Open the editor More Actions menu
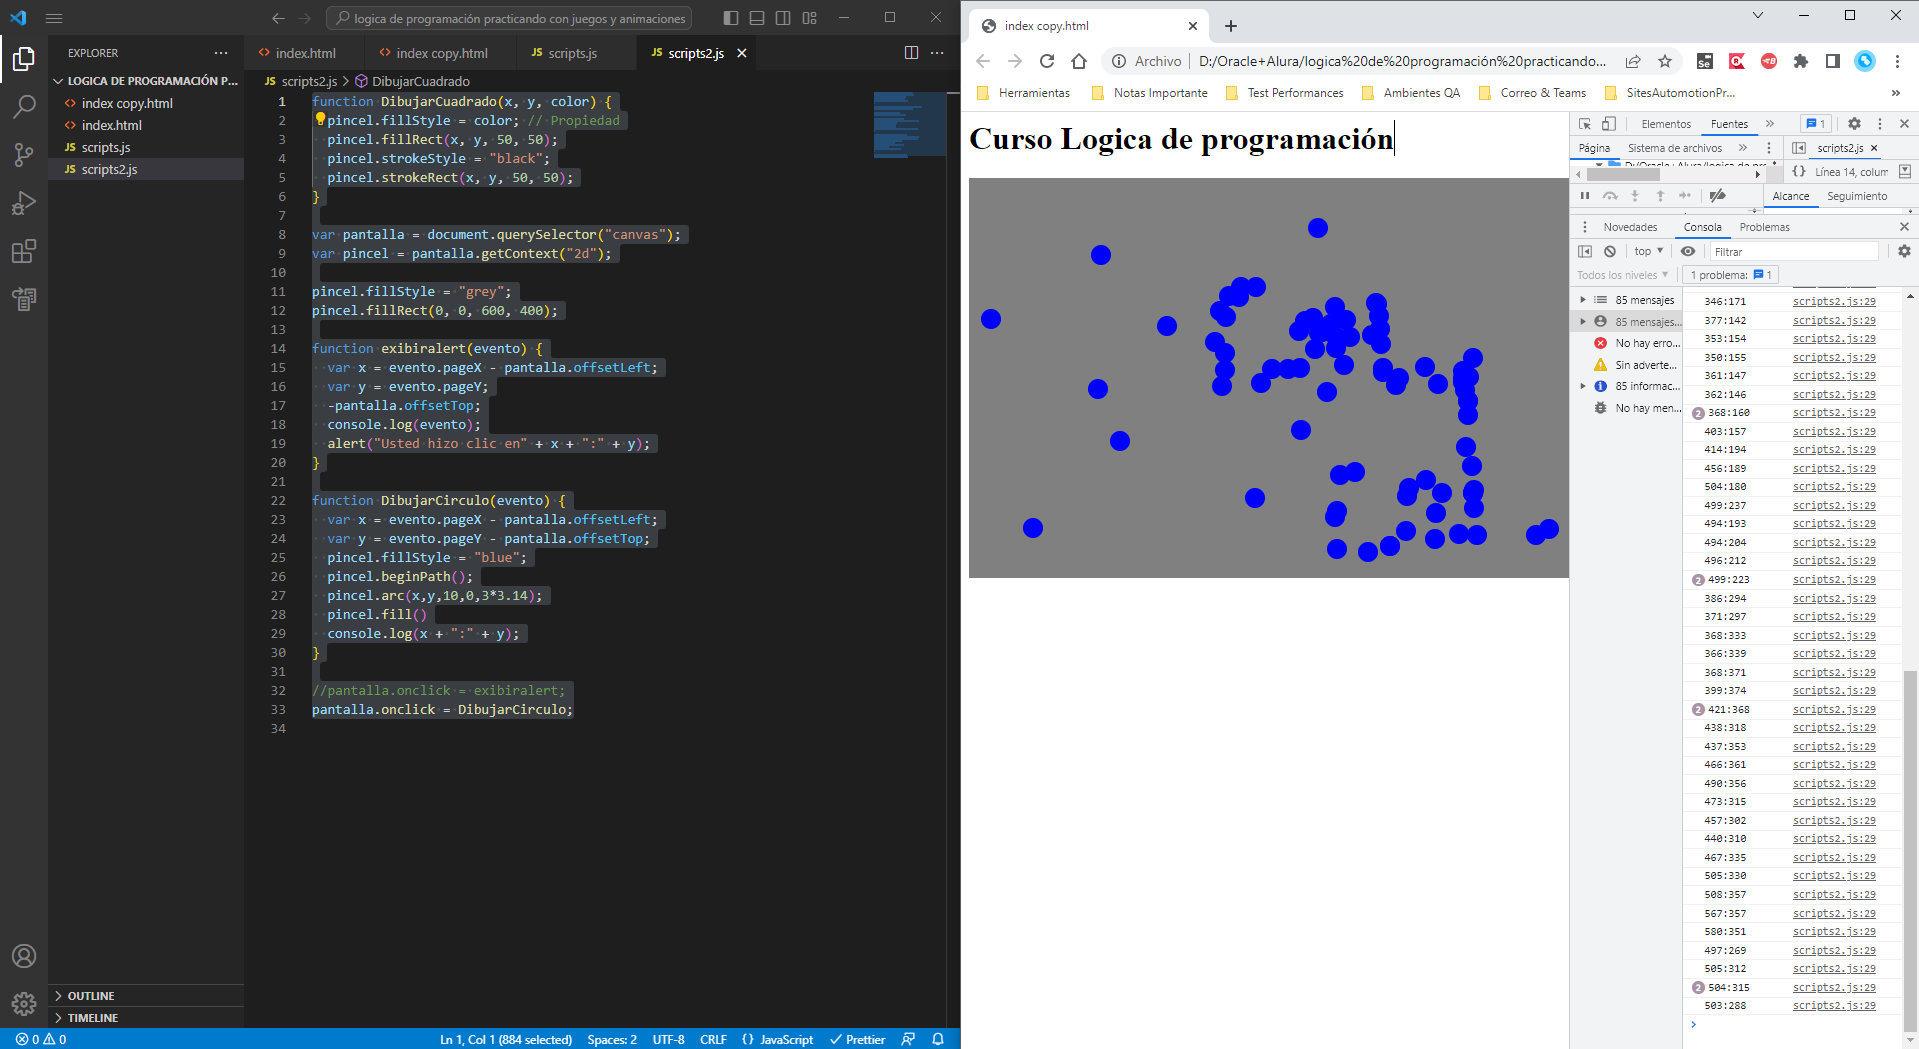This screenshot has width=1919, height=1049. (937, 53)
